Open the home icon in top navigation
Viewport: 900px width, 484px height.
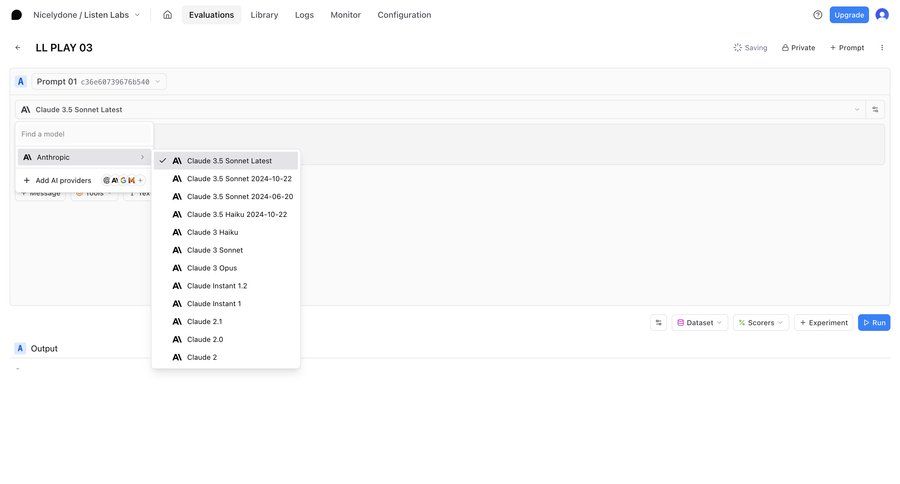click(x=167, y=15)
